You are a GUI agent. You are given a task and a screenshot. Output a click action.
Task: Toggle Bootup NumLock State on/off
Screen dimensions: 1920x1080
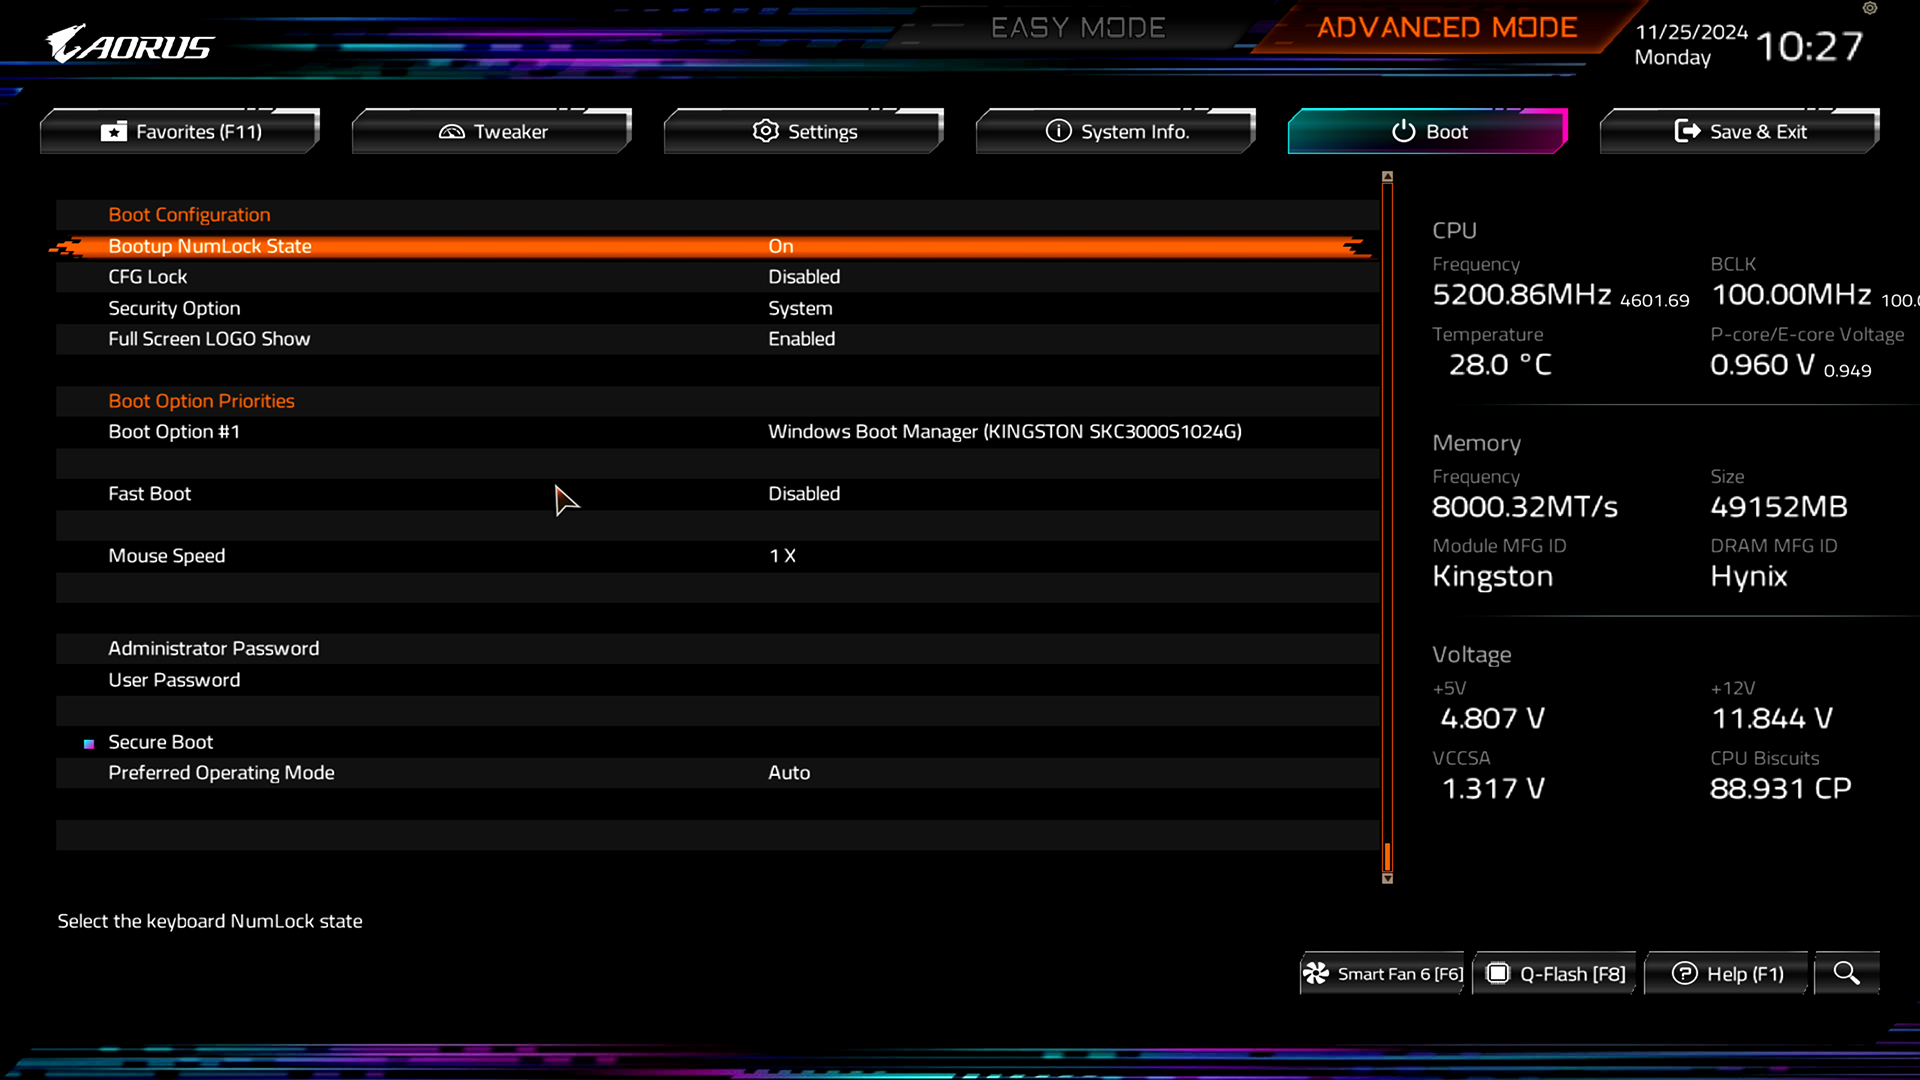(x=712, y=245)
